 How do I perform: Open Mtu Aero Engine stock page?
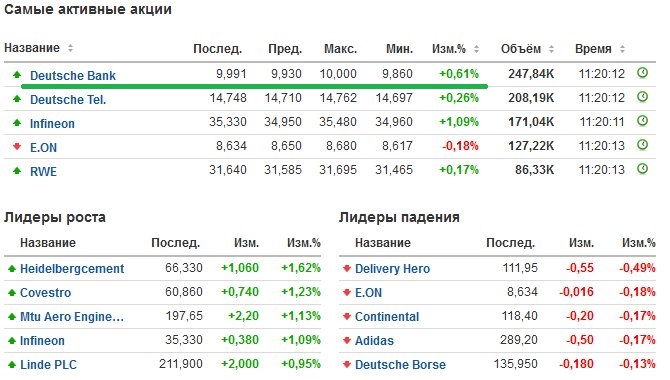72,317
